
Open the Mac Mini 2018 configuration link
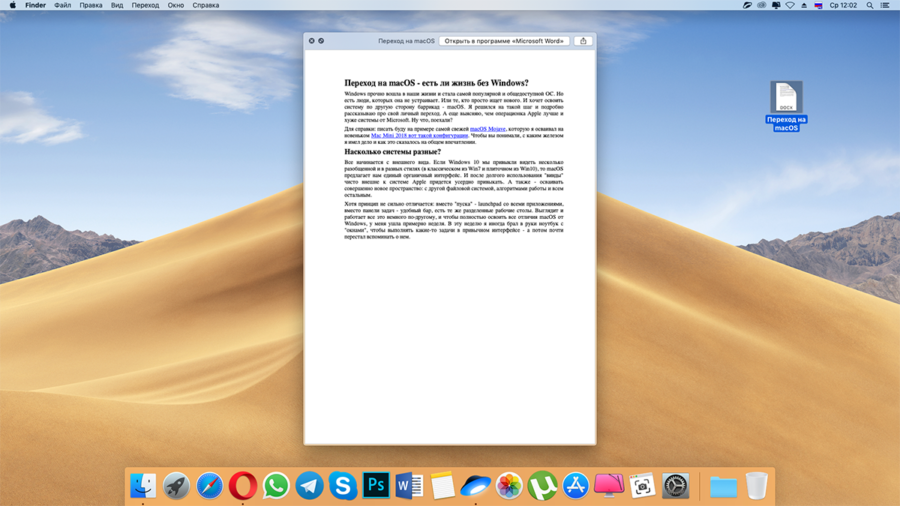(x=419, y=136)
